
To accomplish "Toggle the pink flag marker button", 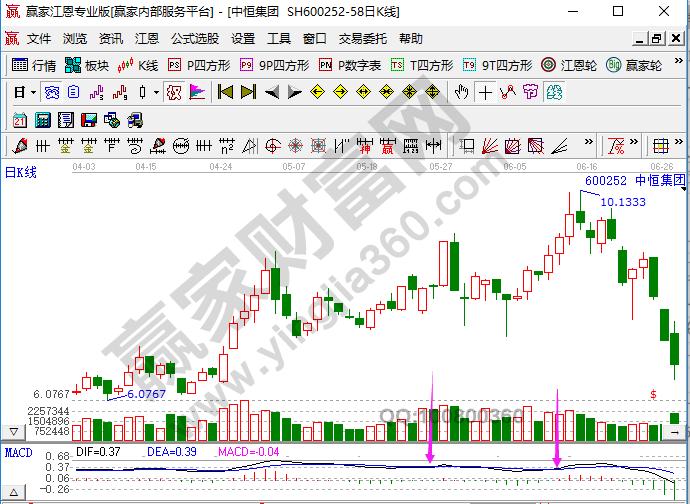I will pos(197,93).
